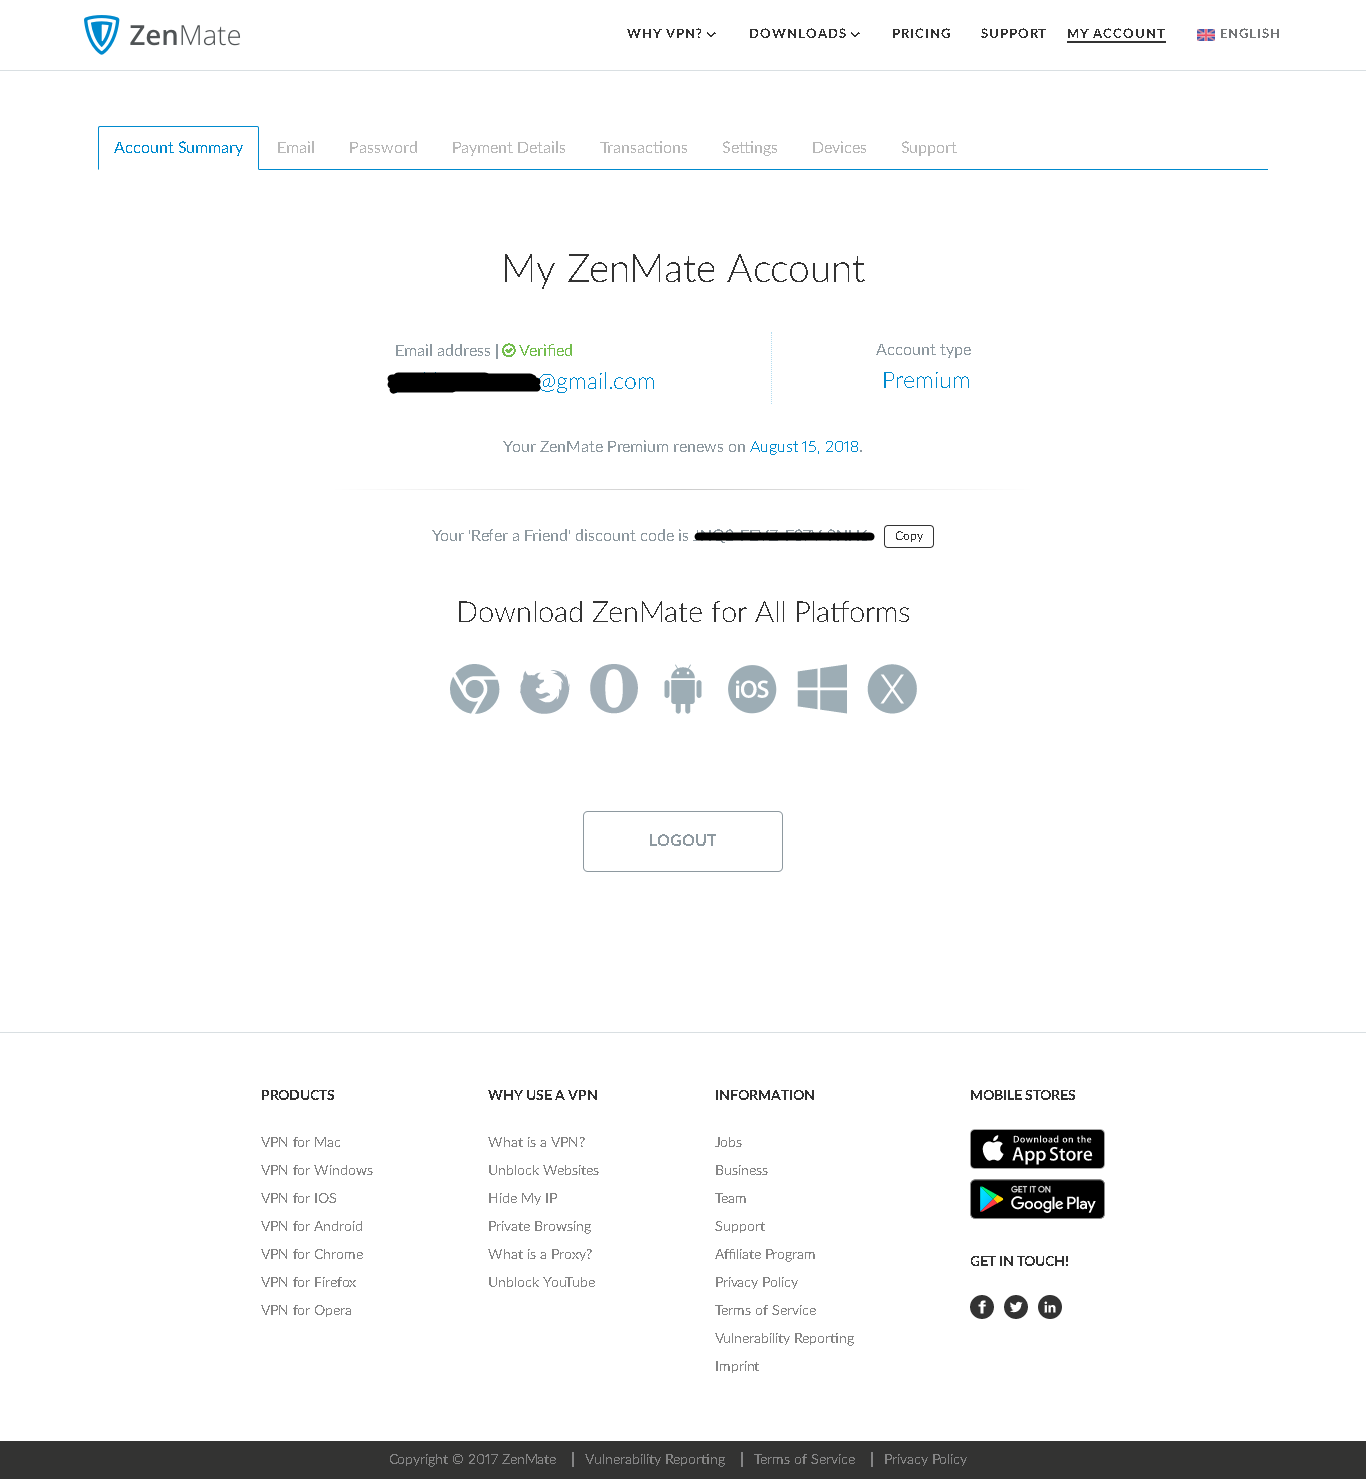Open the LinkedIn social icon

(x=1050, y=1307)
